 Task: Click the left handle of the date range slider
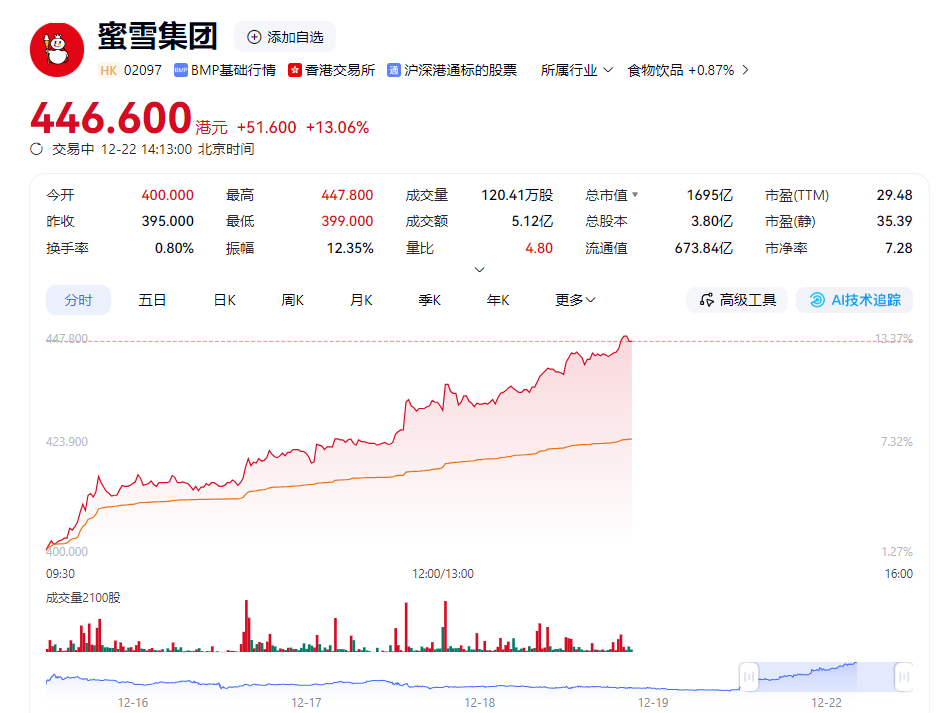pos(749,677)
